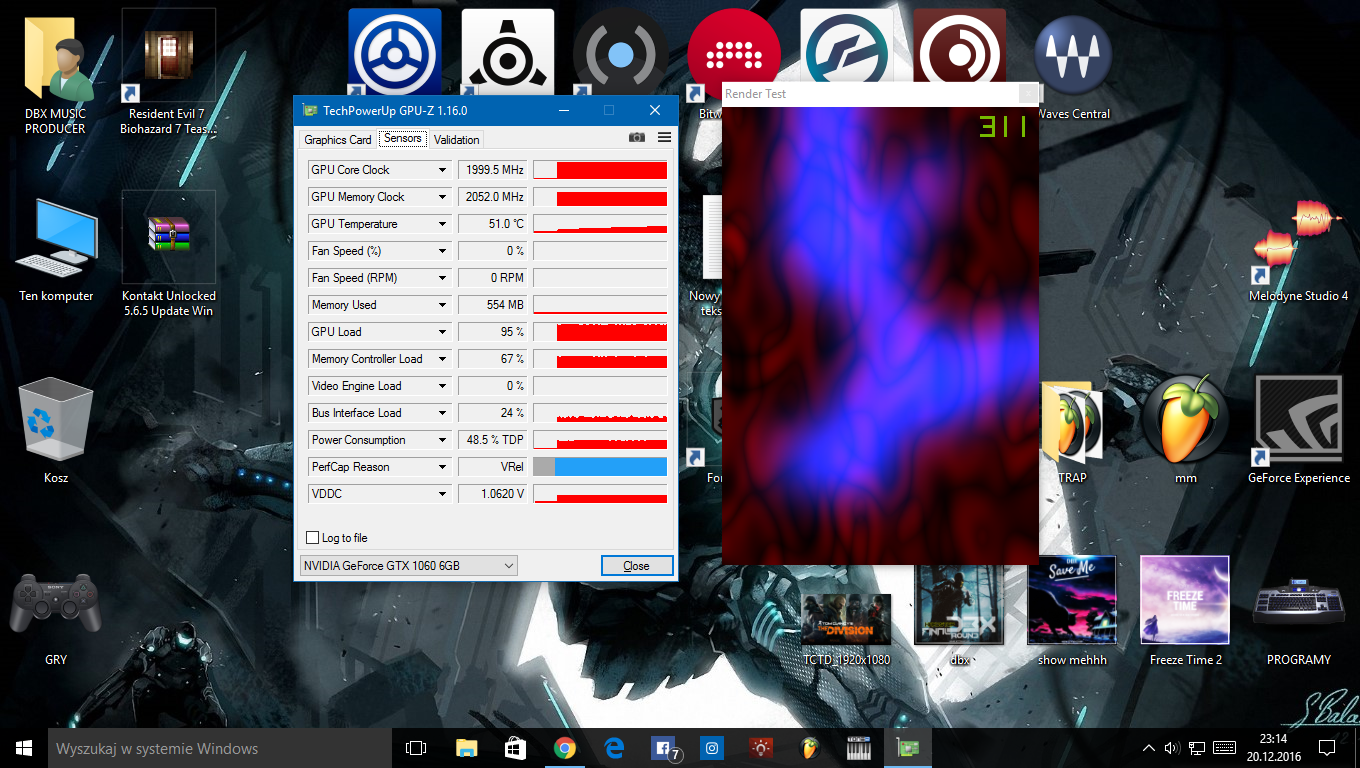
Task: Open the FL Studio project named mm
Action: 1185,431
